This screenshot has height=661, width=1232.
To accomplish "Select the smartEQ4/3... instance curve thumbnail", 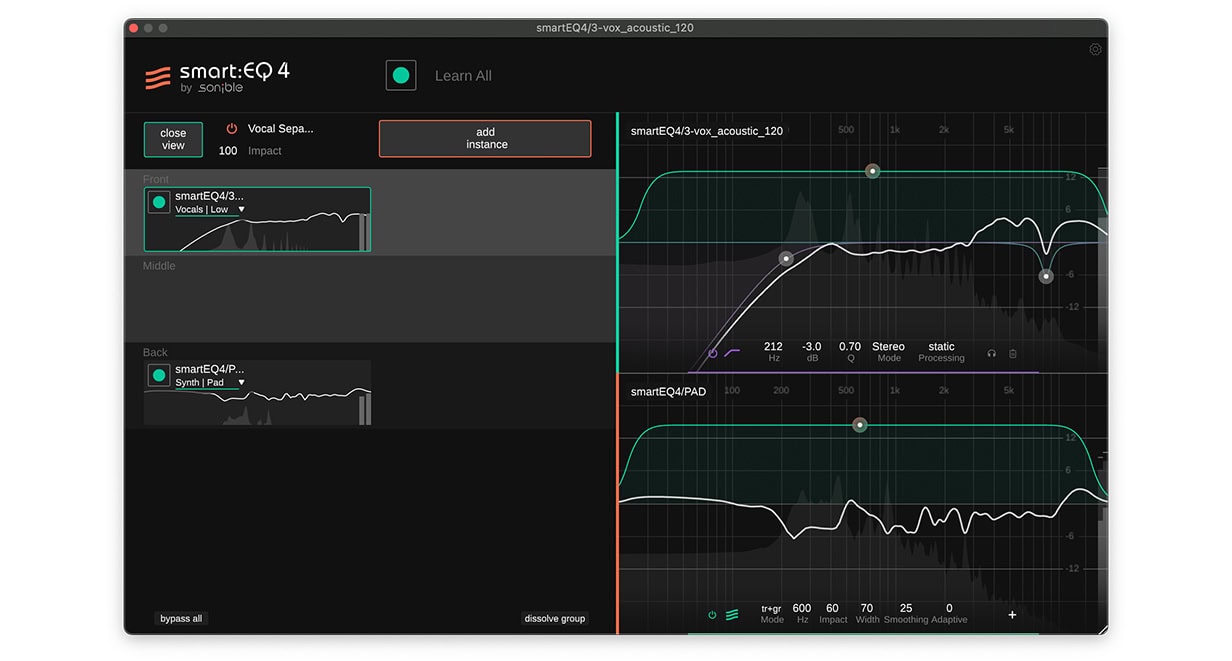I will tap(258, 219).
